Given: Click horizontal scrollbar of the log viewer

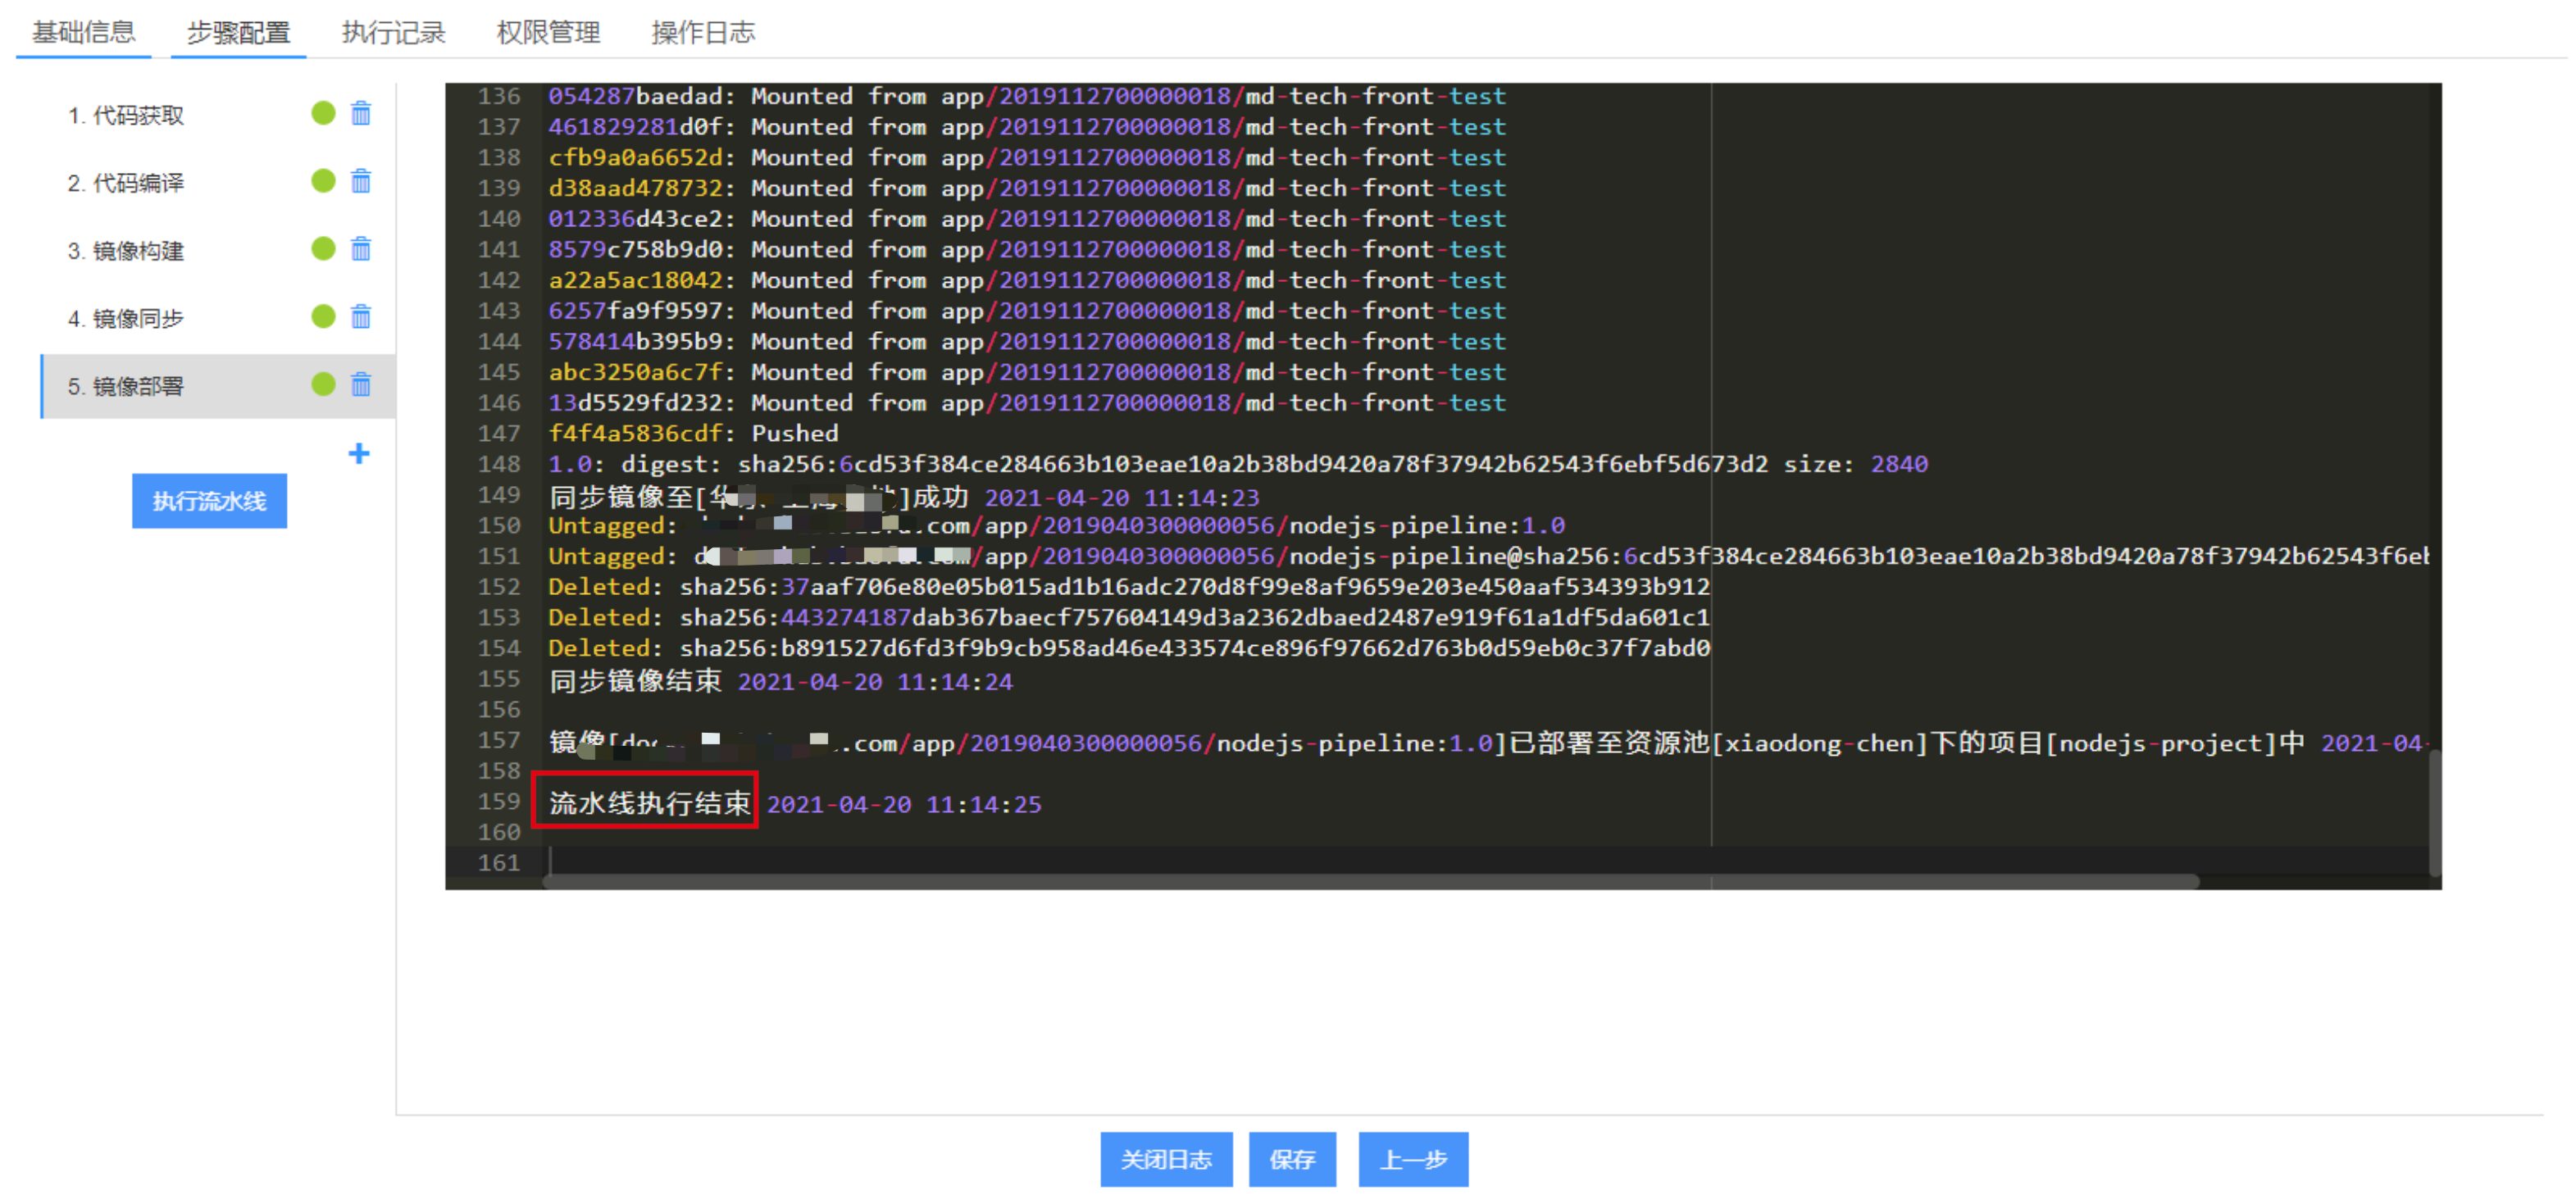Looking at the screenshot, I should [1370, 882].
